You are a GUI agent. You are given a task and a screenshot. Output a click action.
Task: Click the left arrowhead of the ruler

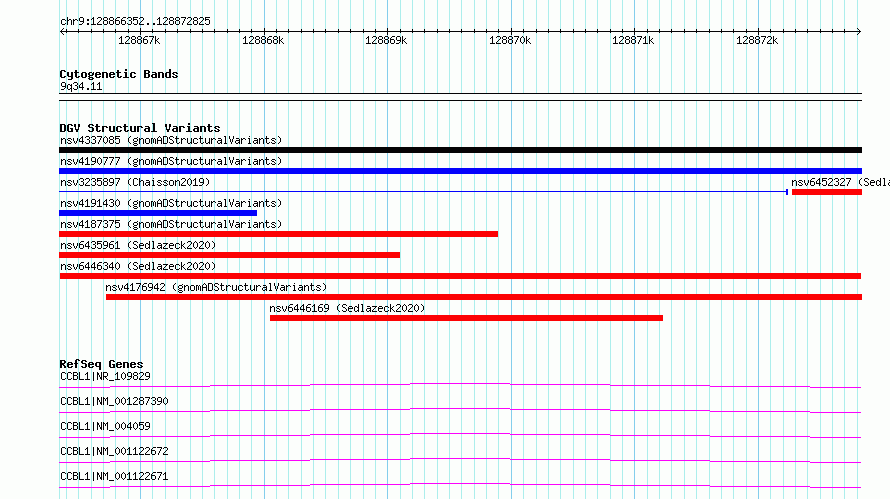(x=62, y=31)
